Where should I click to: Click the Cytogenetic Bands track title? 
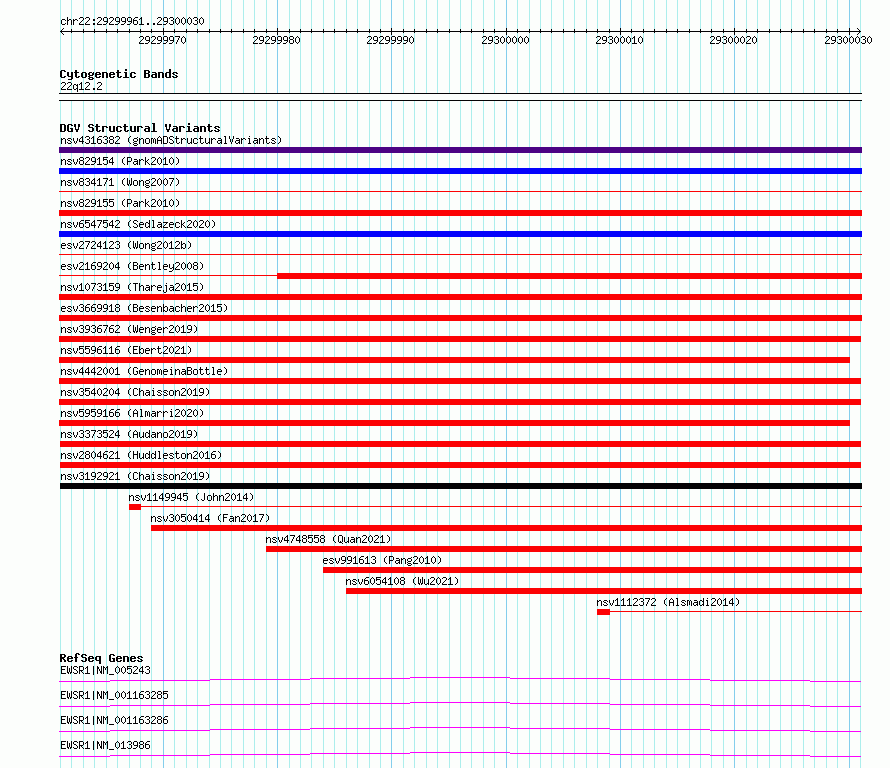pyautogui.click(x=119, y=74)
